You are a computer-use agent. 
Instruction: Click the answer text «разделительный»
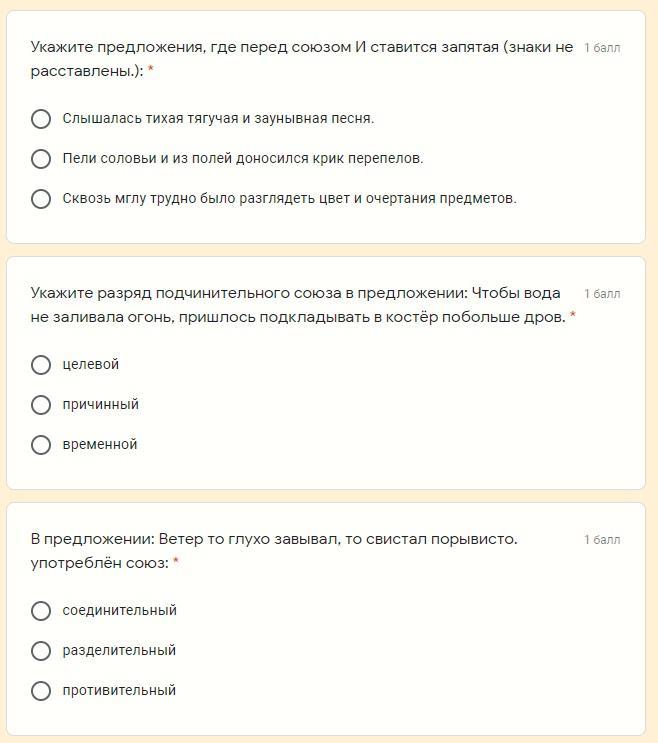(x=119, y=651)
